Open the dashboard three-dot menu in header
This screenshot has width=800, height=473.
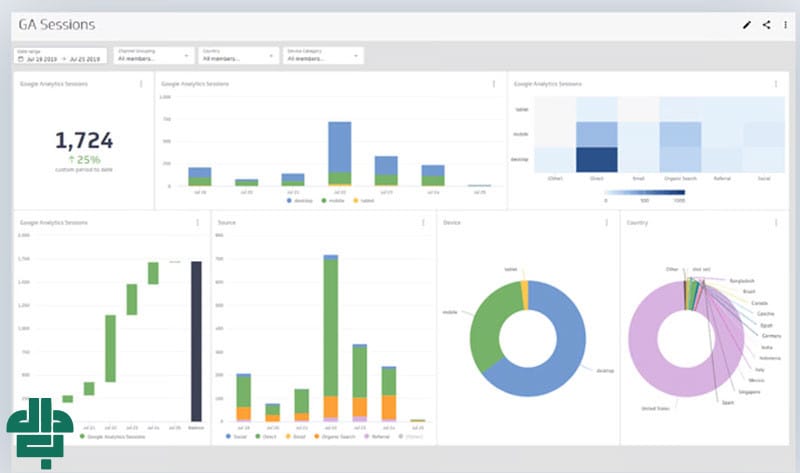pos(785,24)
